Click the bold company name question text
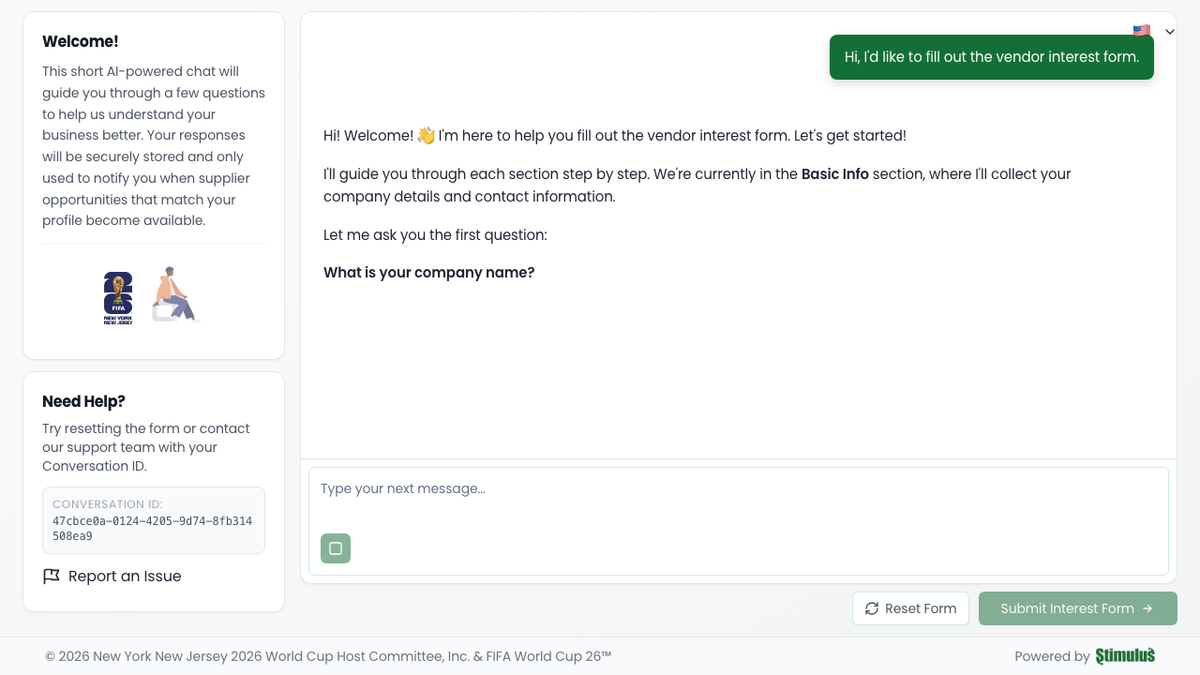The width and height of the screenshot is (1200, 675). coord(429,272)
